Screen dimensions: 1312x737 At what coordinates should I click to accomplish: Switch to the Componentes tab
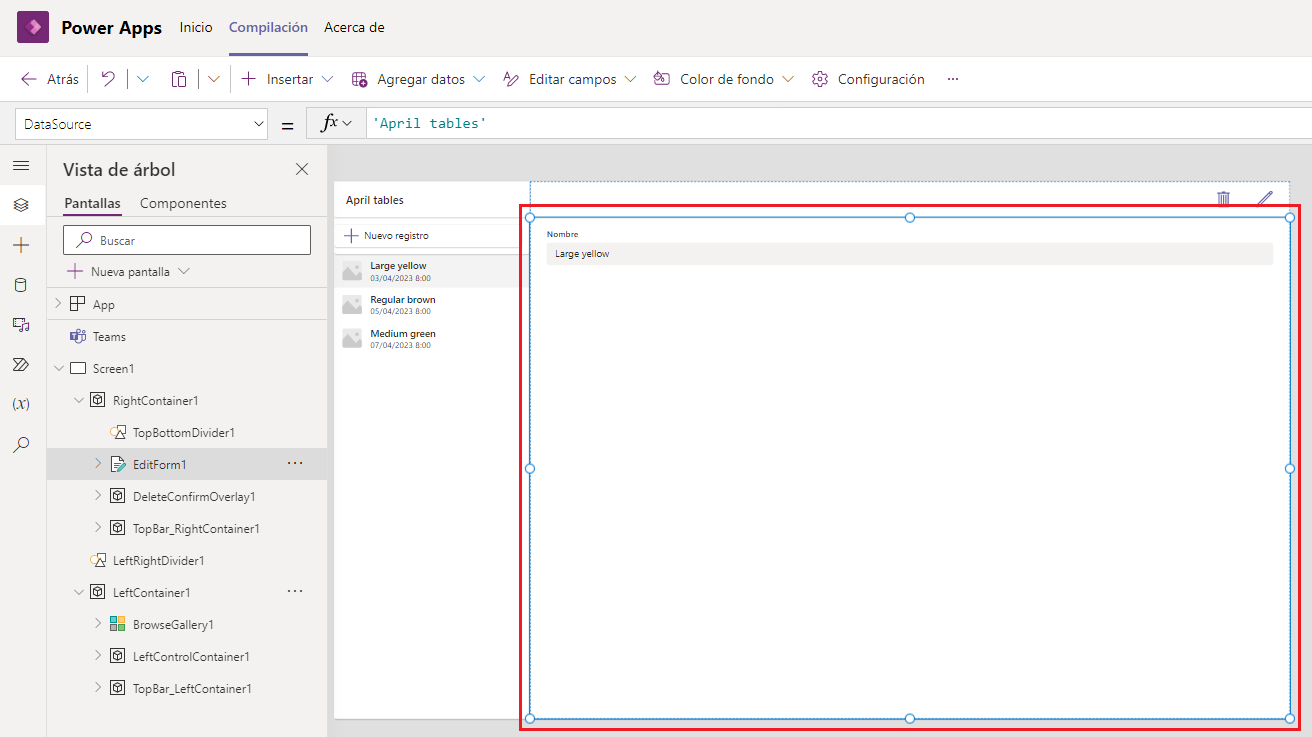point(183,203)
